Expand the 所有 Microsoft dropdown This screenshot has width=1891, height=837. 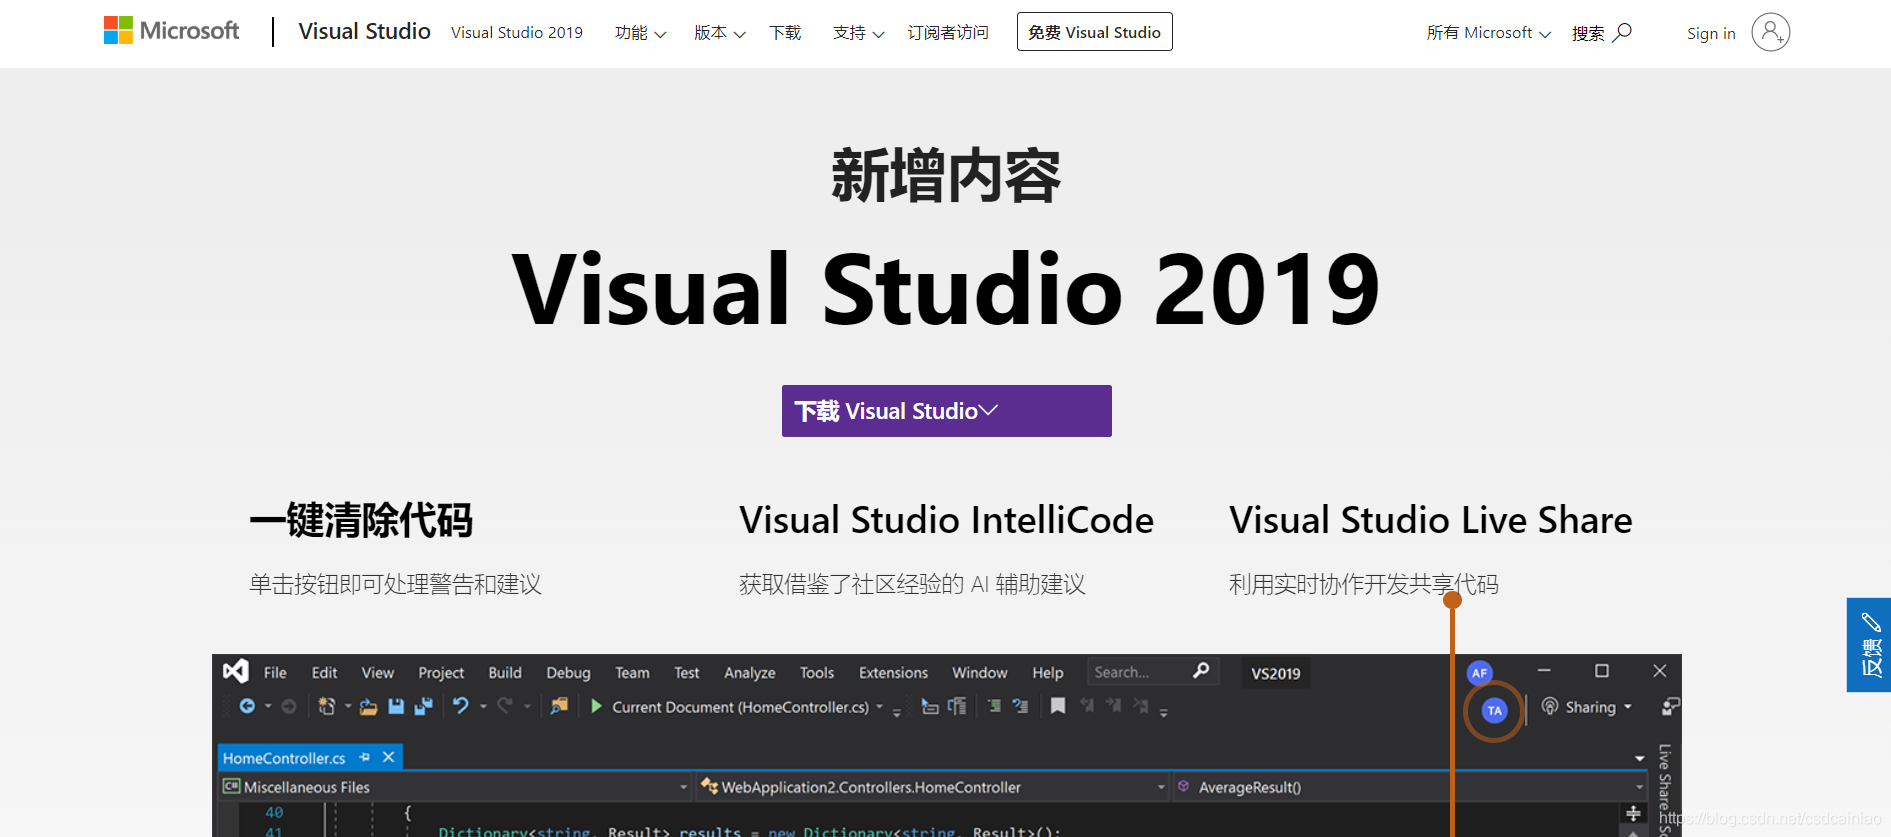point(1489,33)
